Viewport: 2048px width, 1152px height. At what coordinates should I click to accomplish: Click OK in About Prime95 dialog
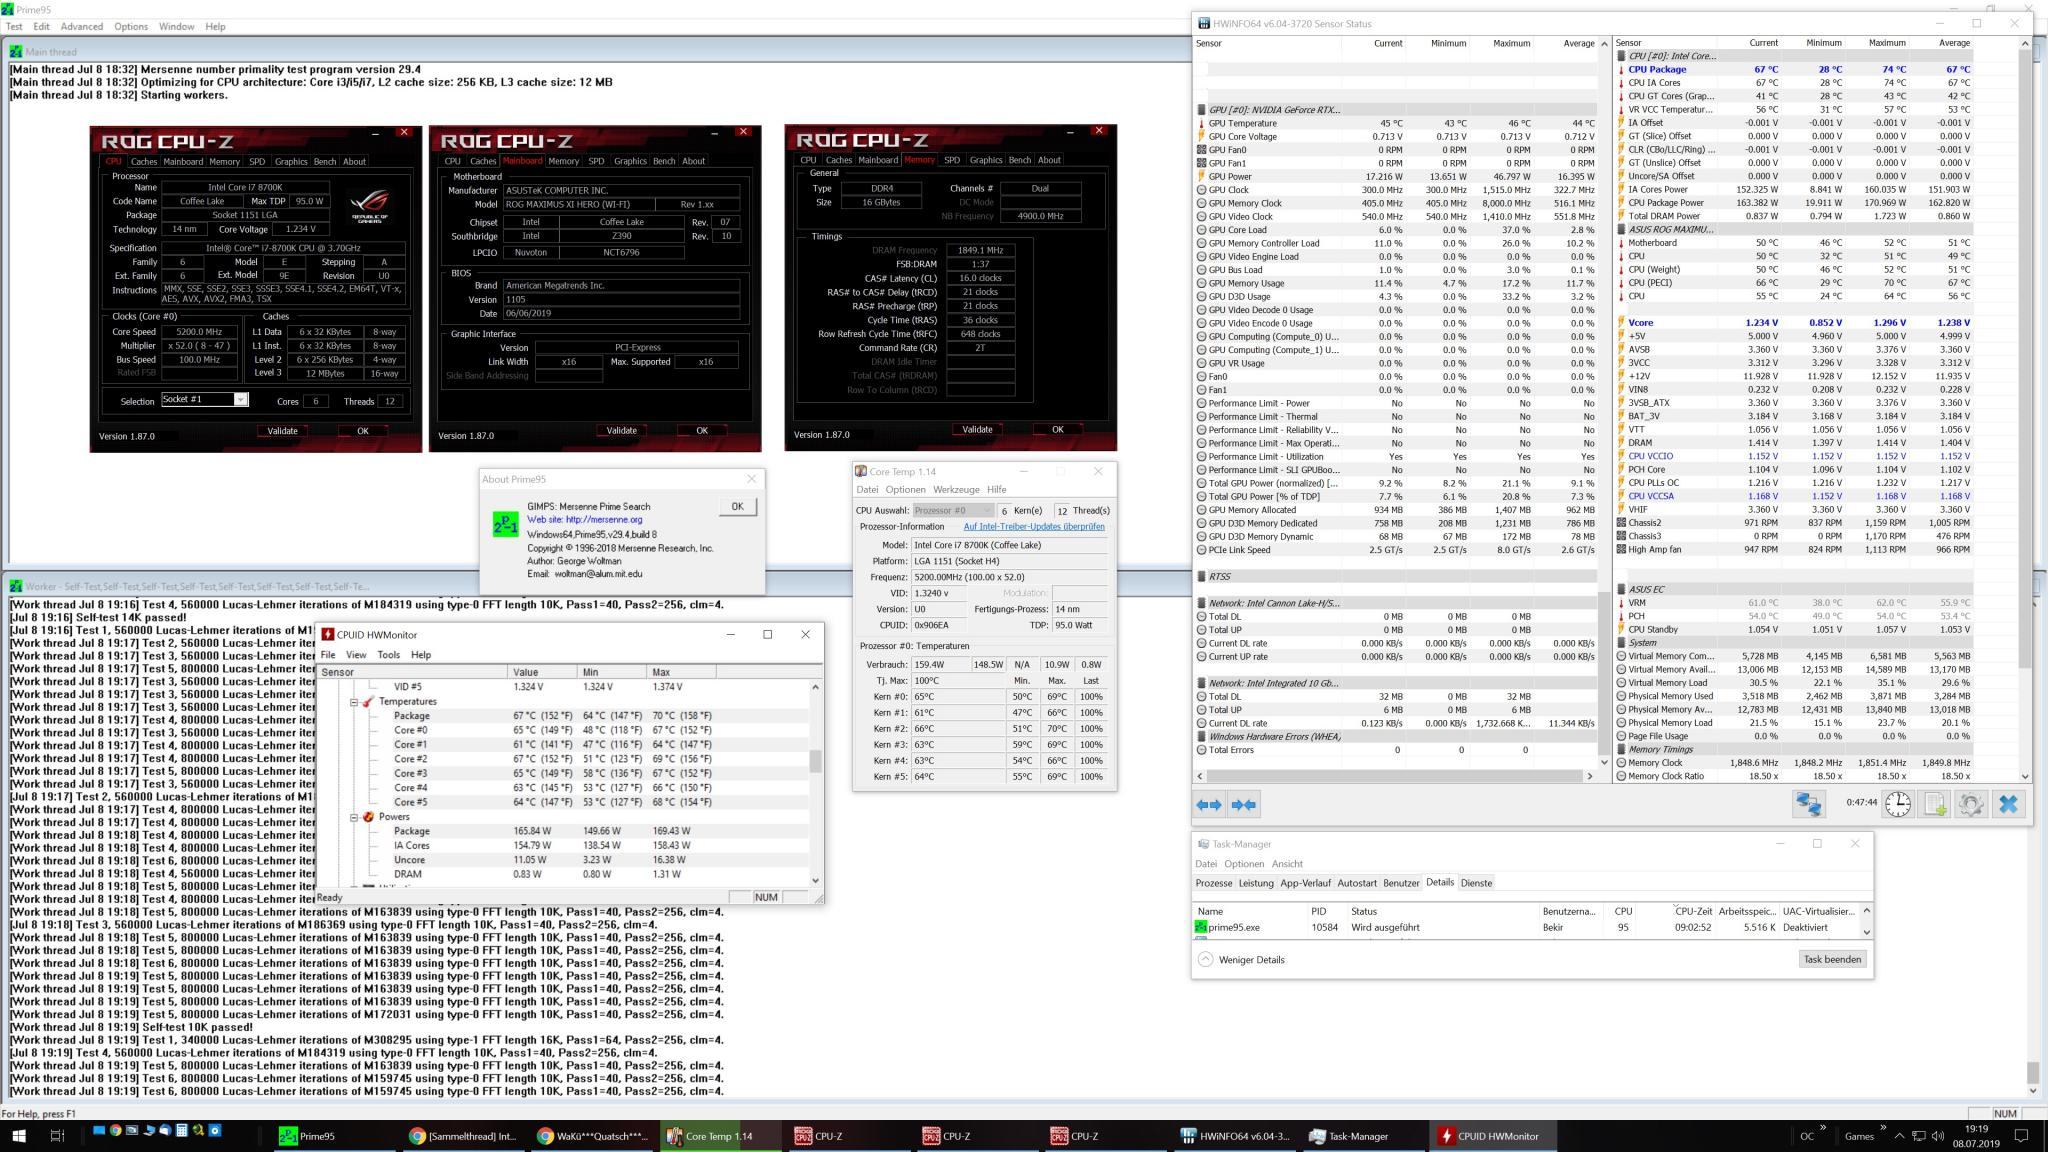(x=737, y=507)
